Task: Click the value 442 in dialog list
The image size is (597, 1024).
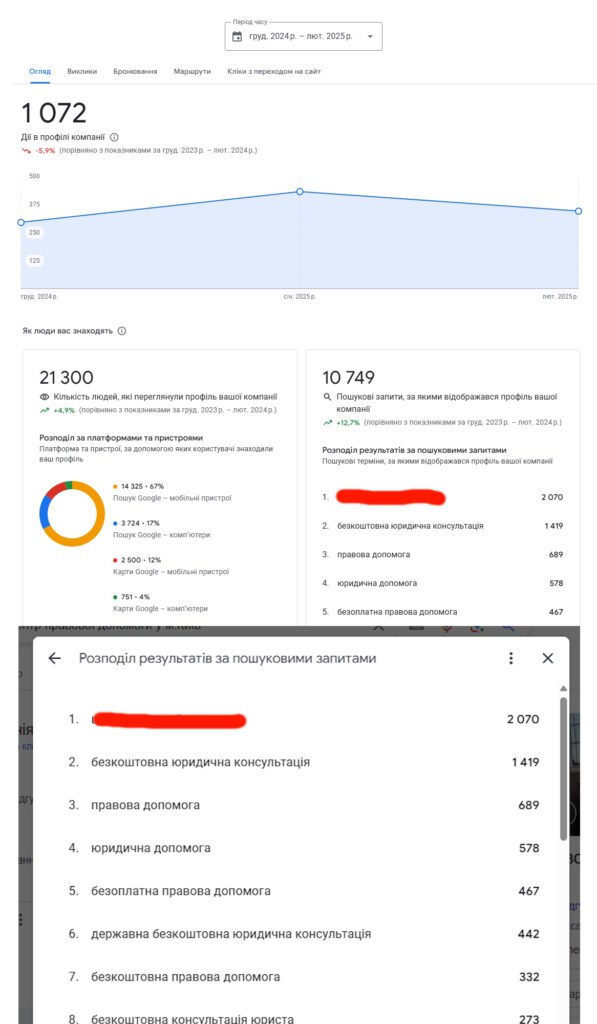Action: click(x=528, y=934)
